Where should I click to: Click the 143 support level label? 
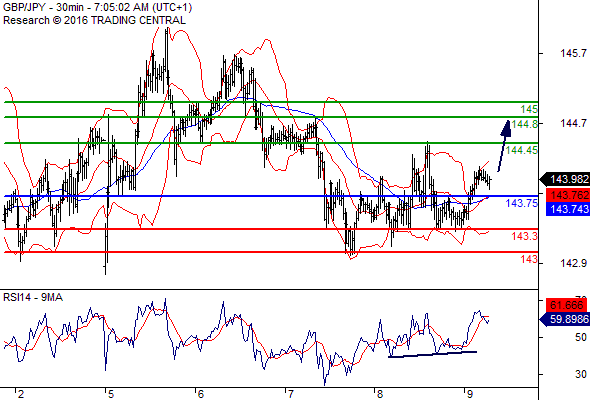(x=529, y=259)
